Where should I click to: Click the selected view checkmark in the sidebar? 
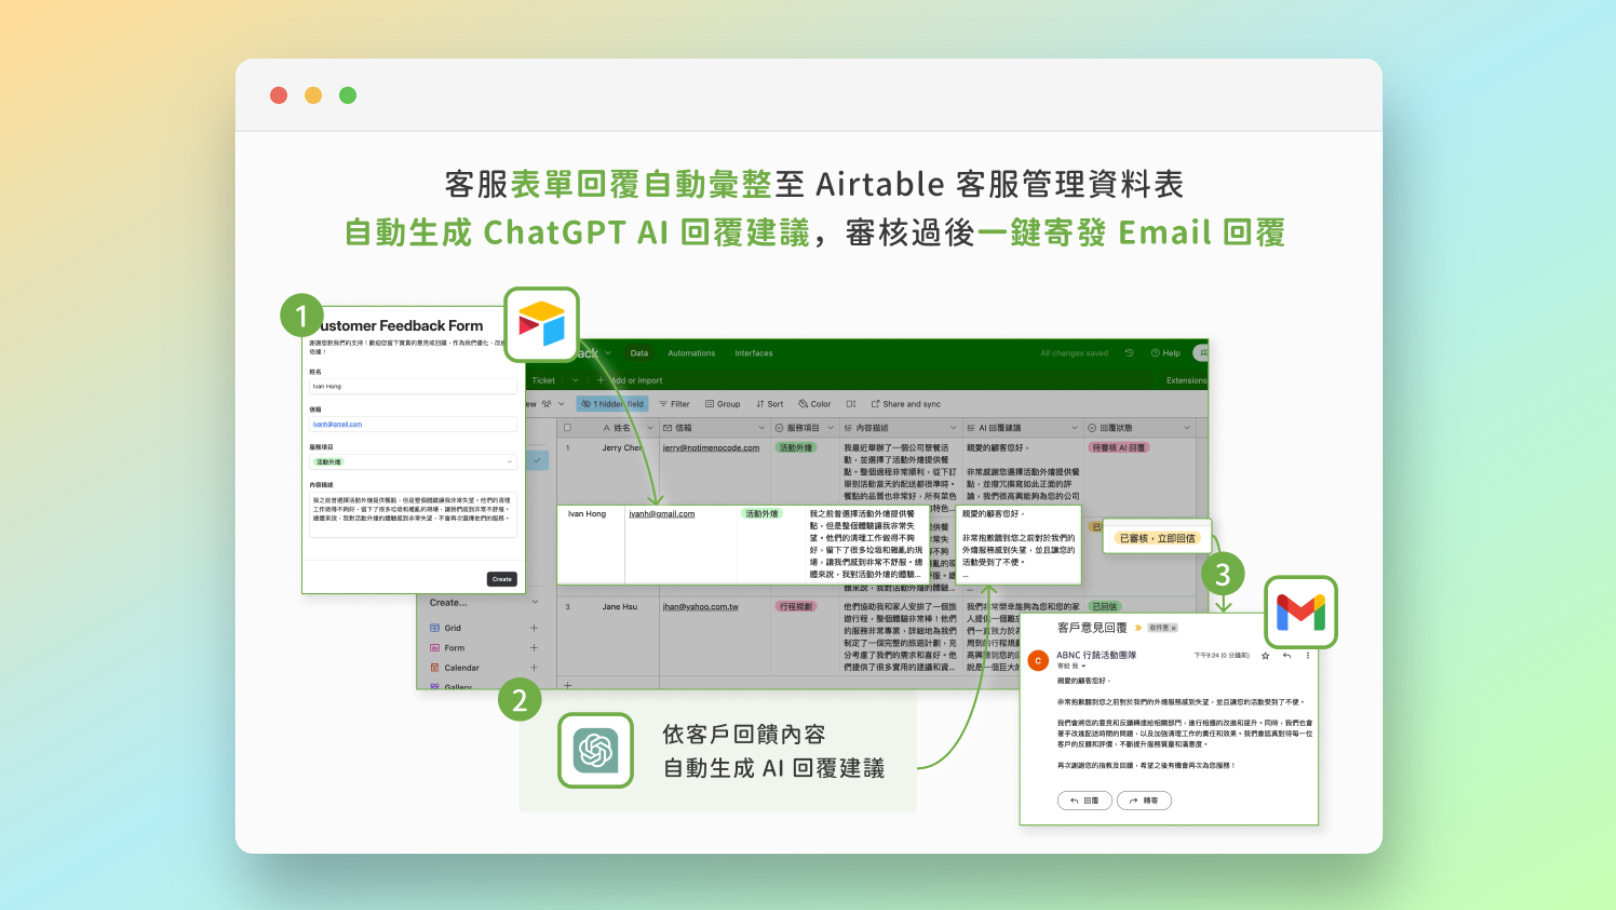(537, 461)
